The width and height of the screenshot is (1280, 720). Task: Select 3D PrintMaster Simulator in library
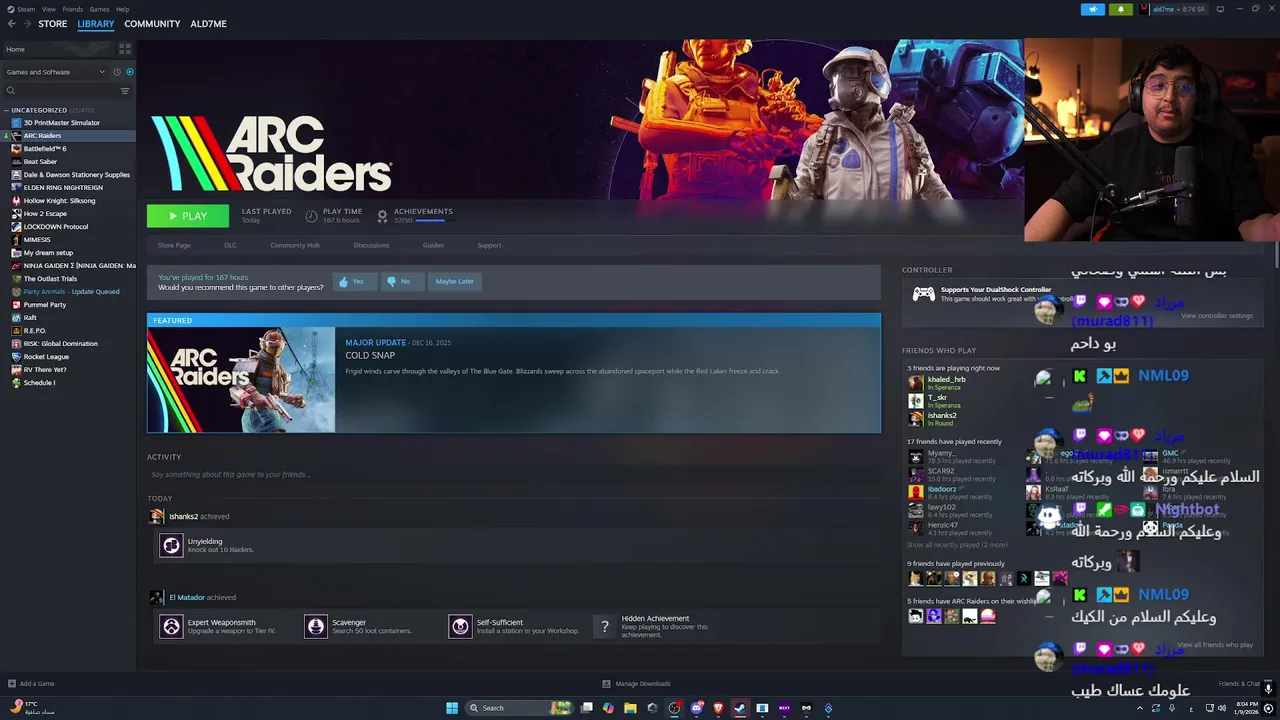[x=61, y=123]
